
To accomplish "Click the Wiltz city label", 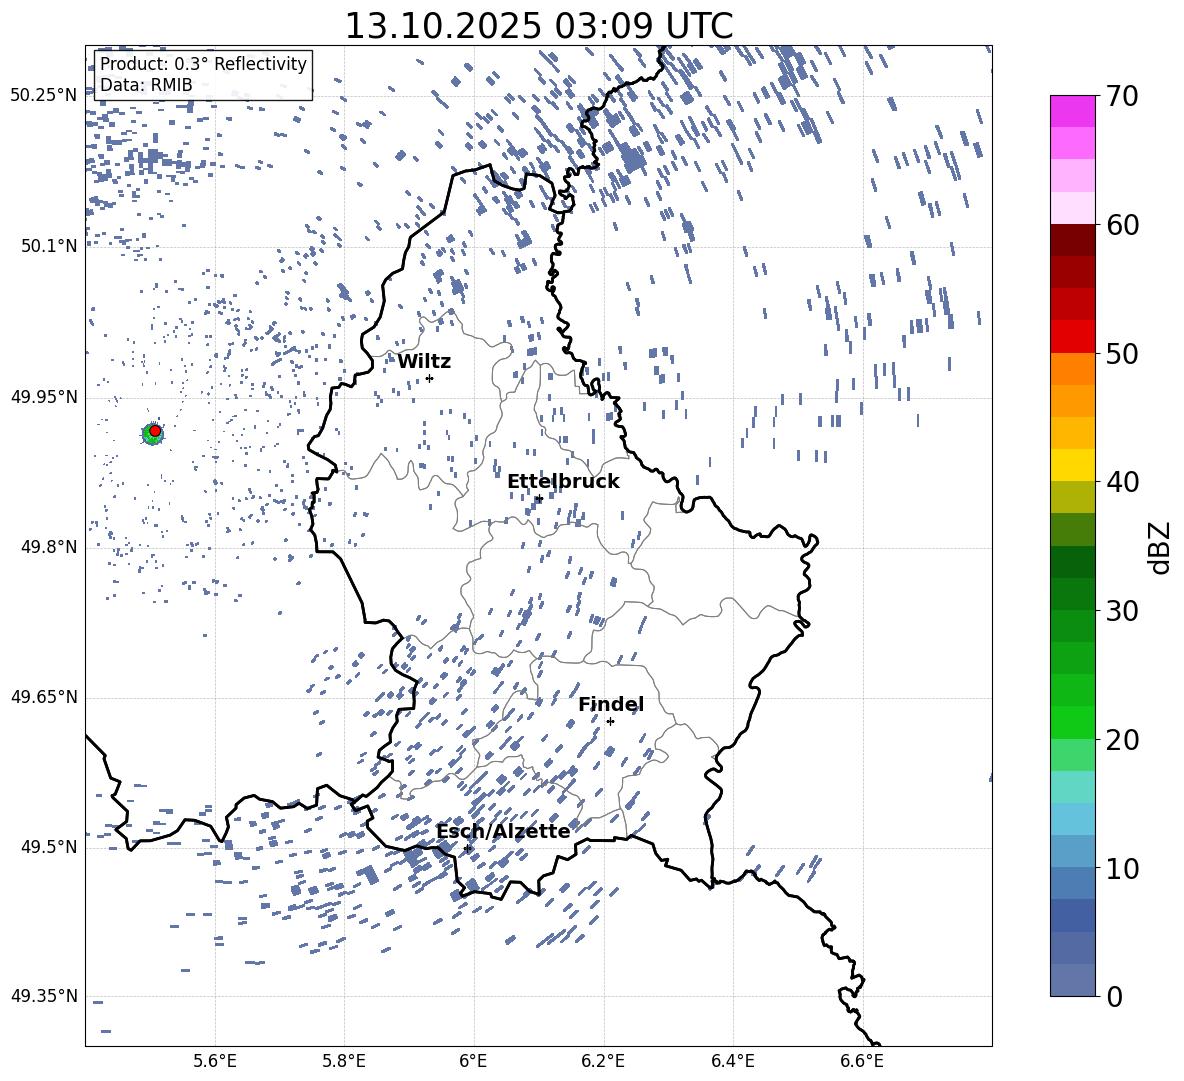I will click(424, 362).
